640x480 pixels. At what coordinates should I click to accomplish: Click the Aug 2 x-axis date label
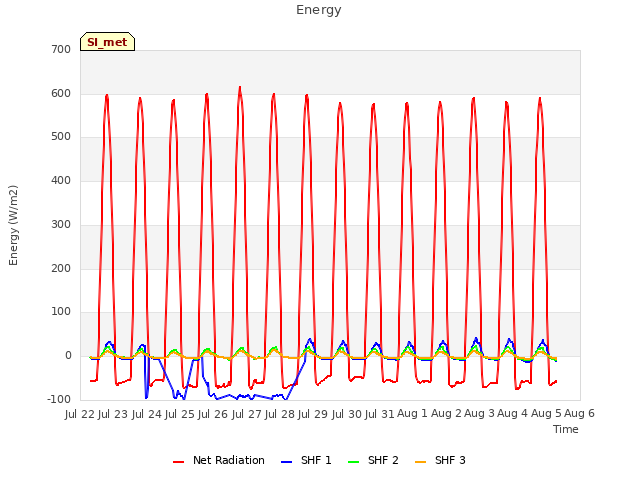point(446,413)
